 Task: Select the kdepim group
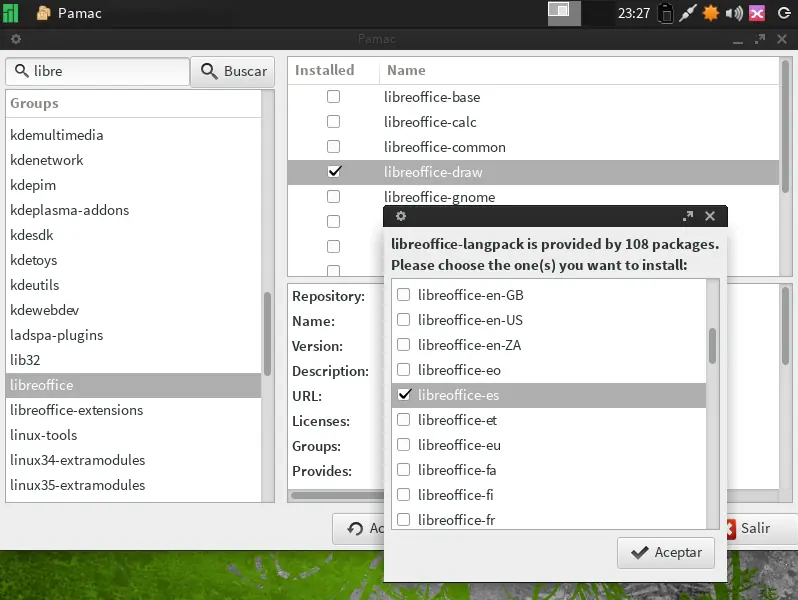(133, 185)
